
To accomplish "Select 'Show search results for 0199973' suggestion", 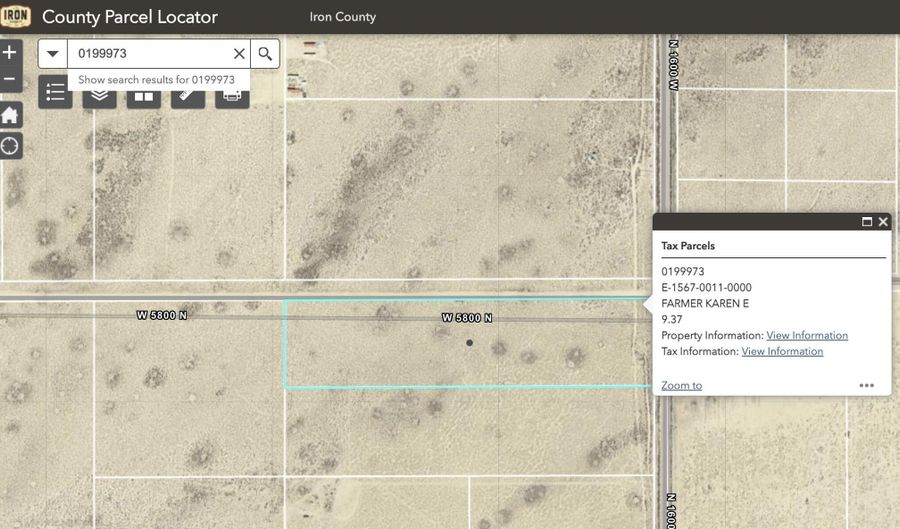I will (x=156, y=80).
